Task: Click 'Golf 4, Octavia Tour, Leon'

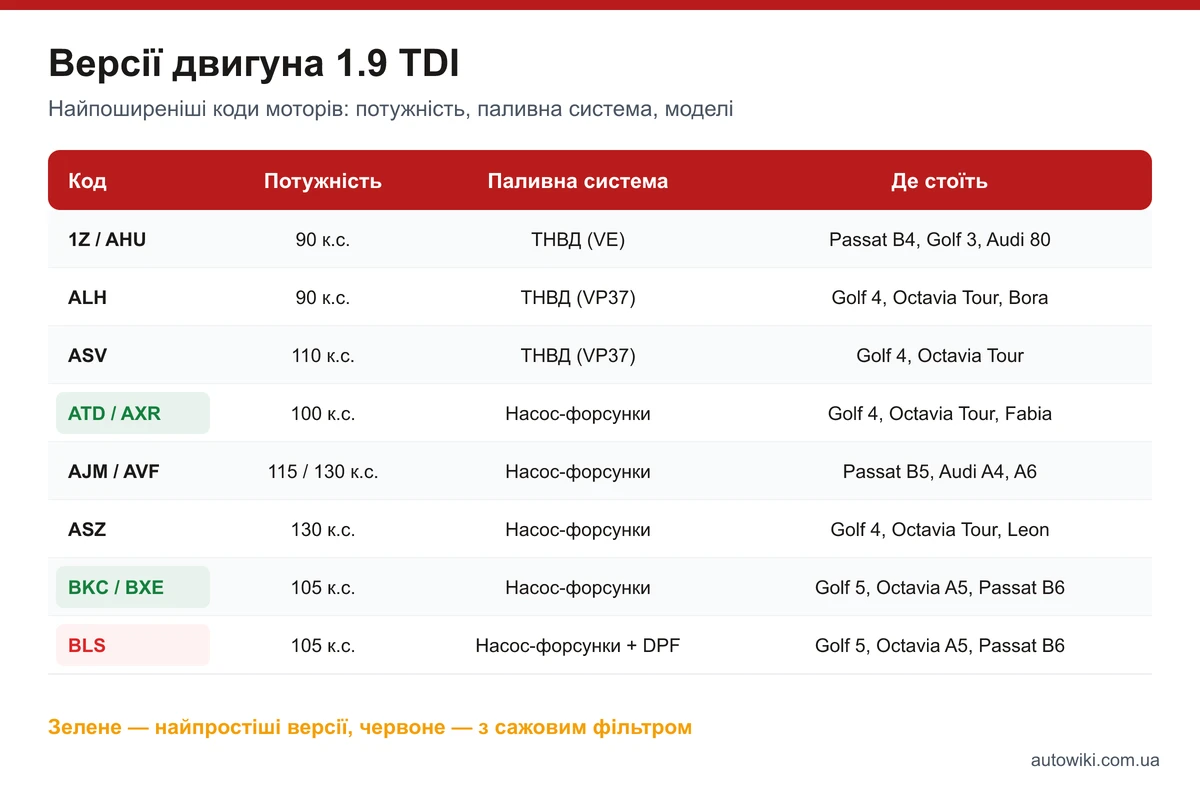Action: [940, 530]
